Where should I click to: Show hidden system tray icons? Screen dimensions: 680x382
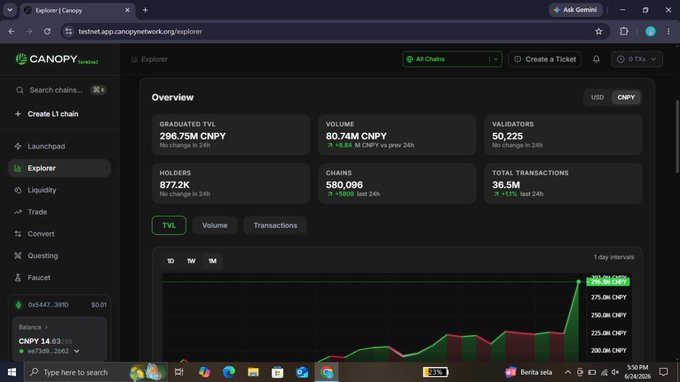[x=567, y=372]
